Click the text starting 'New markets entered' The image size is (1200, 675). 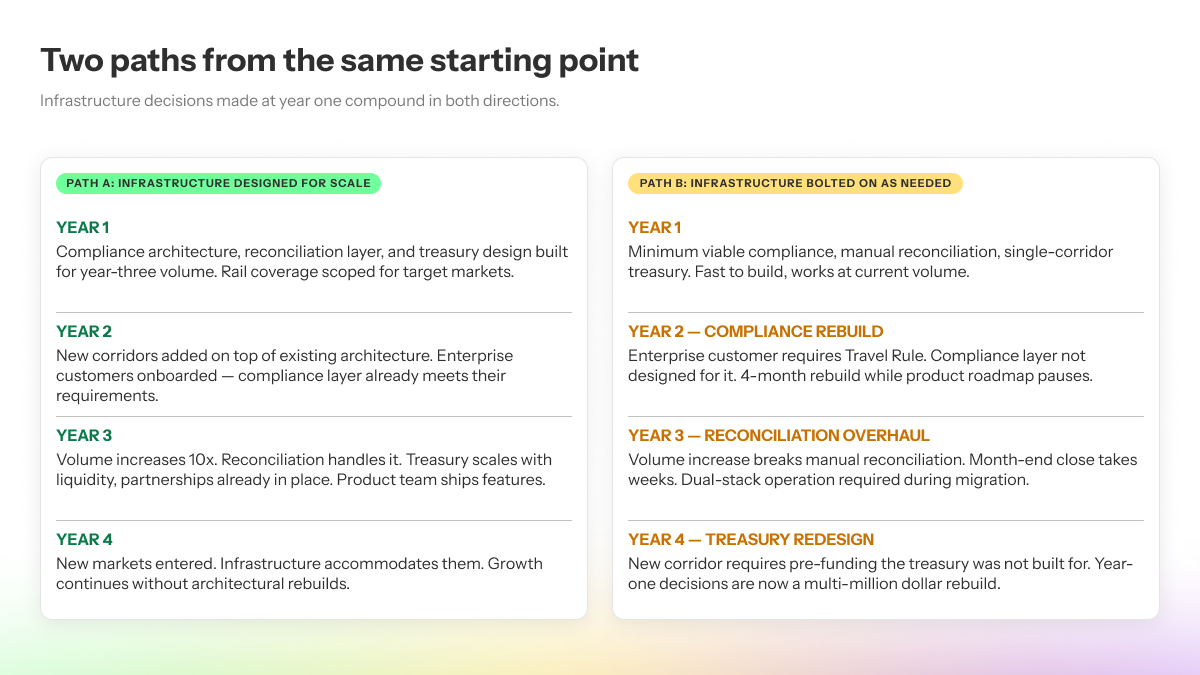299,574
